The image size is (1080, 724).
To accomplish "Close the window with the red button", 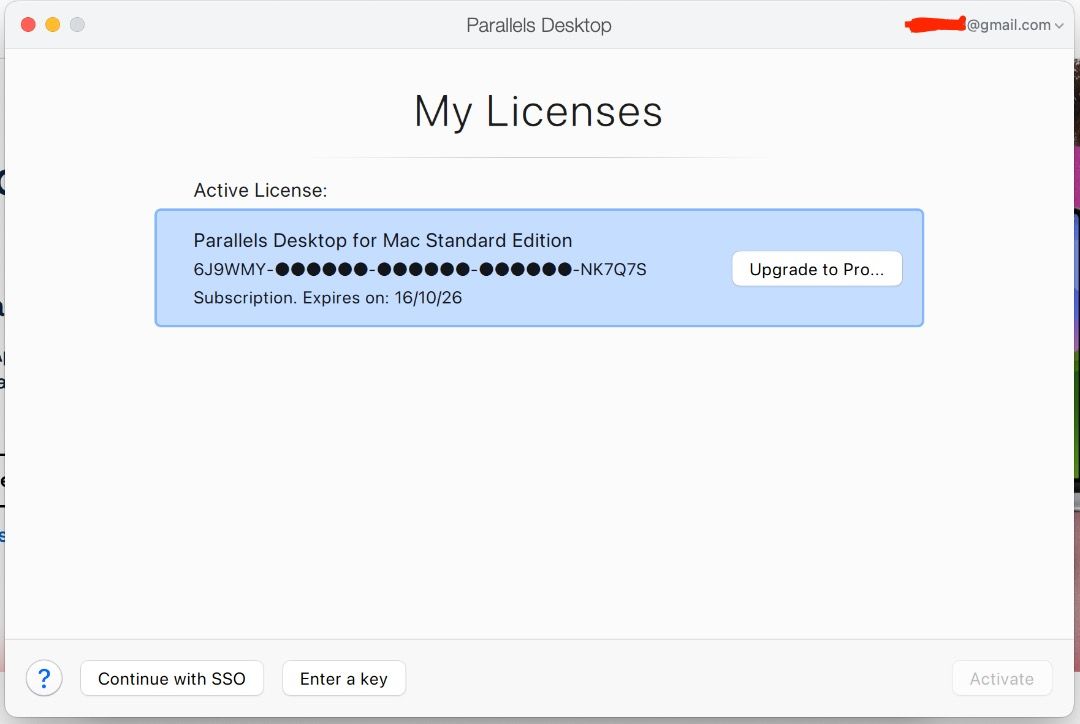I will pyautogui.click(x=28, y=25).
